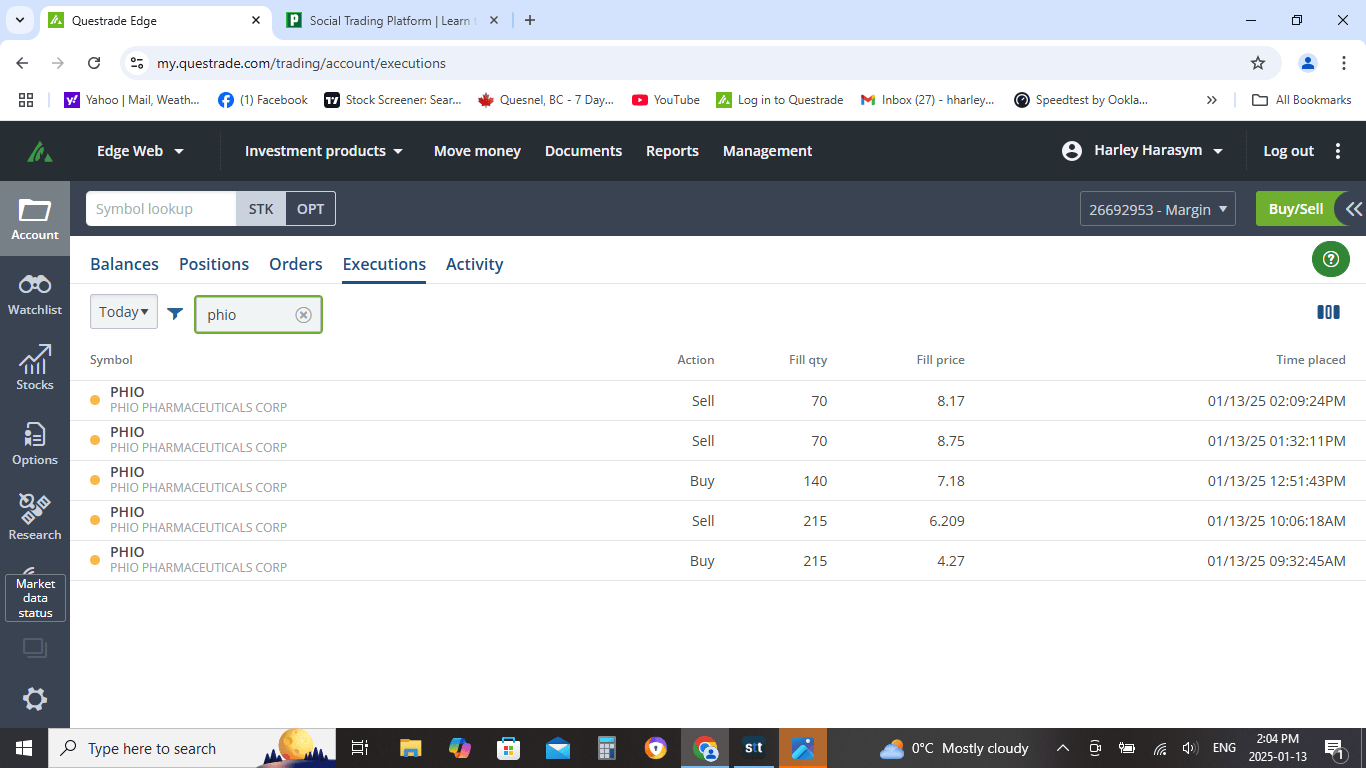Open the three-dot more menu in header
Viewport: 1366px width, 768px height.
[1338, 151]
